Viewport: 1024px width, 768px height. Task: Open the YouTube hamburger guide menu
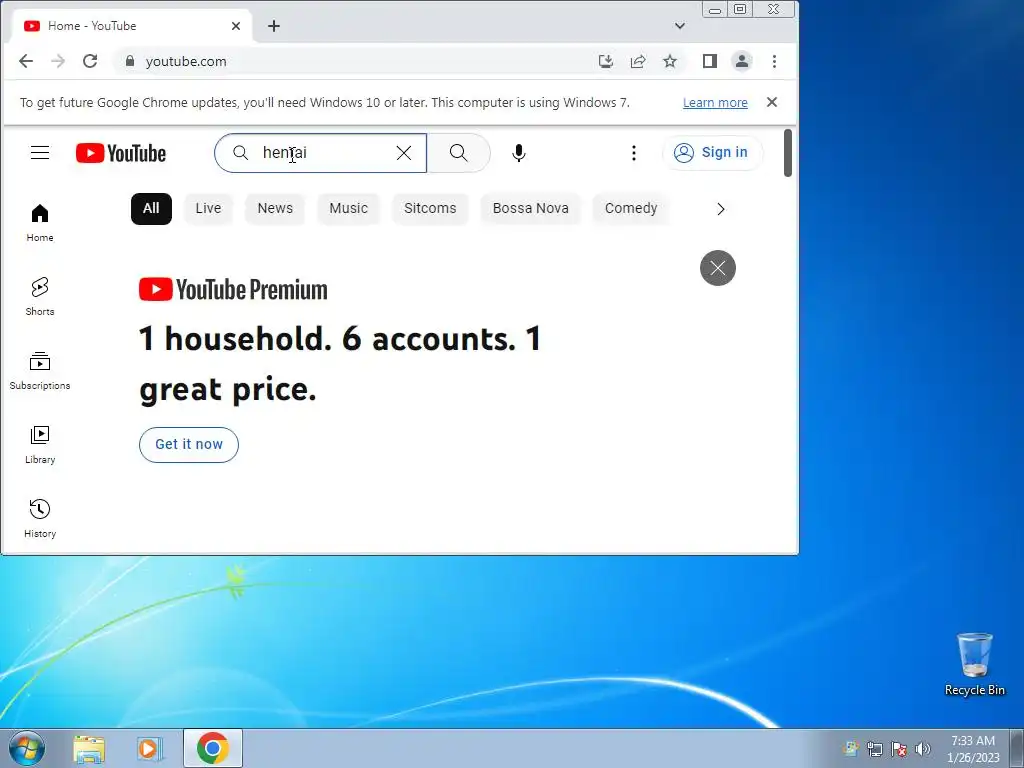coord(40,153)
